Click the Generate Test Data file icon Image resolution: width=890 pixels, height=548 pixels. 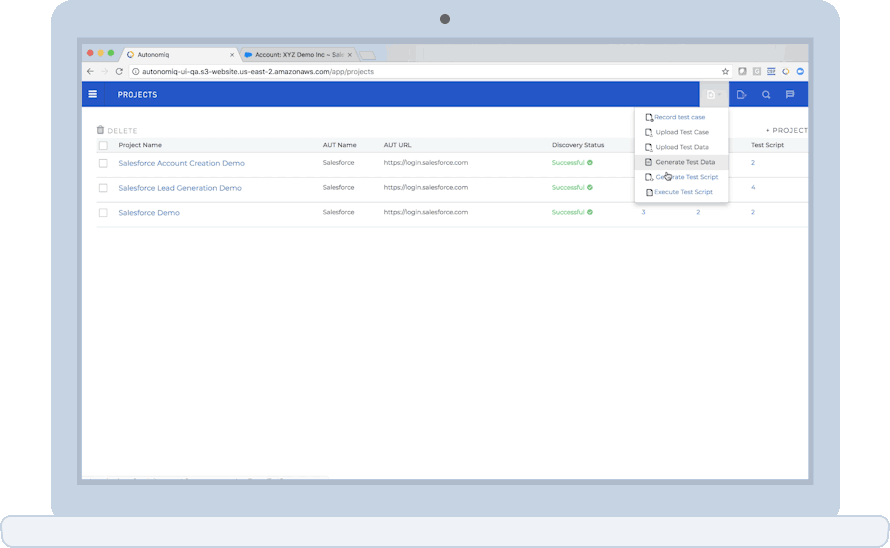[649, 162]
